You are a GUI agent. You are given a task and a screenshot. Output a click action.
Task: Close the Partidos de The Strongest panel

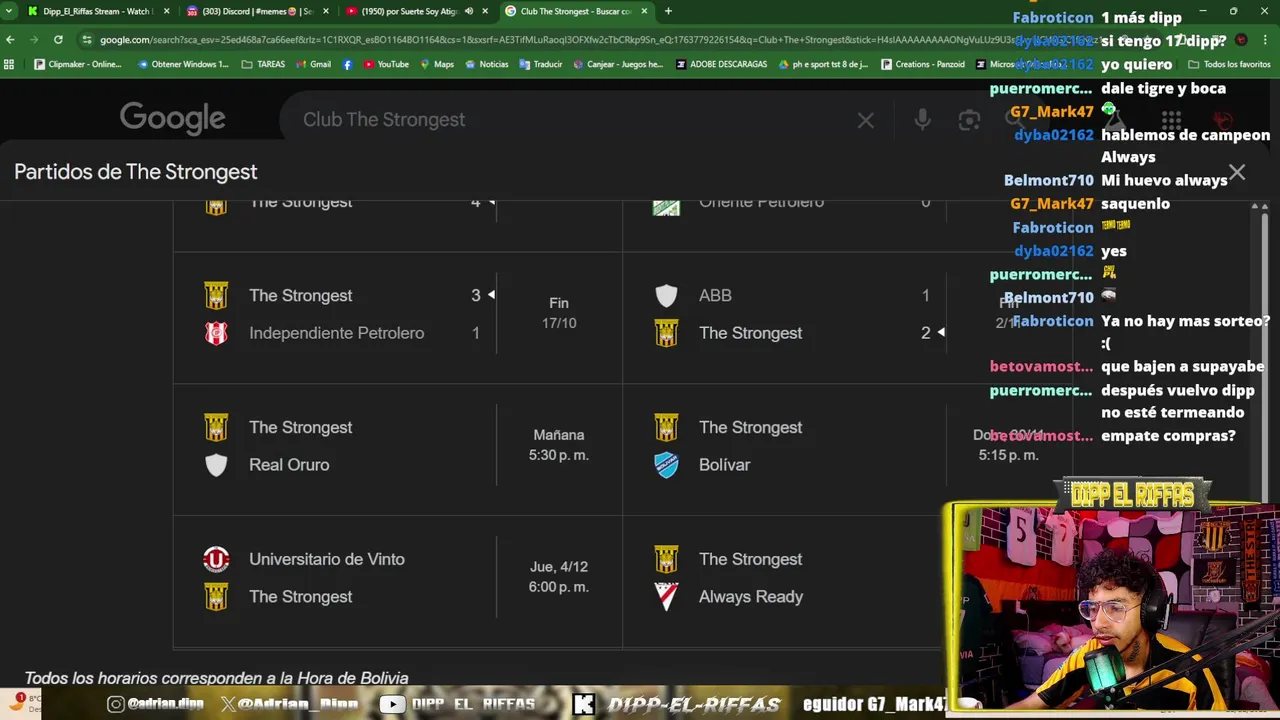point(1237,173)
